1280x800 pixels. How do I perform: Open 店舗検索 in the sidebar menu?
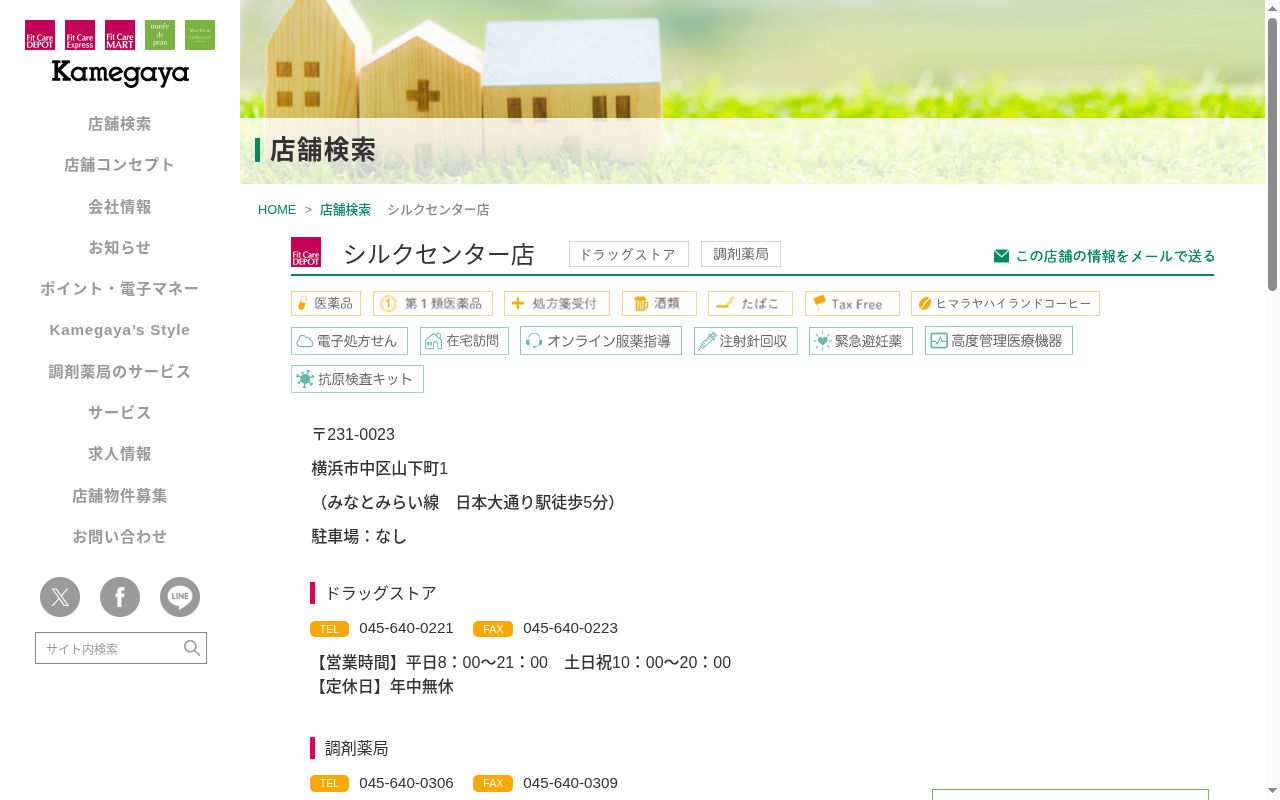[120, 124]
